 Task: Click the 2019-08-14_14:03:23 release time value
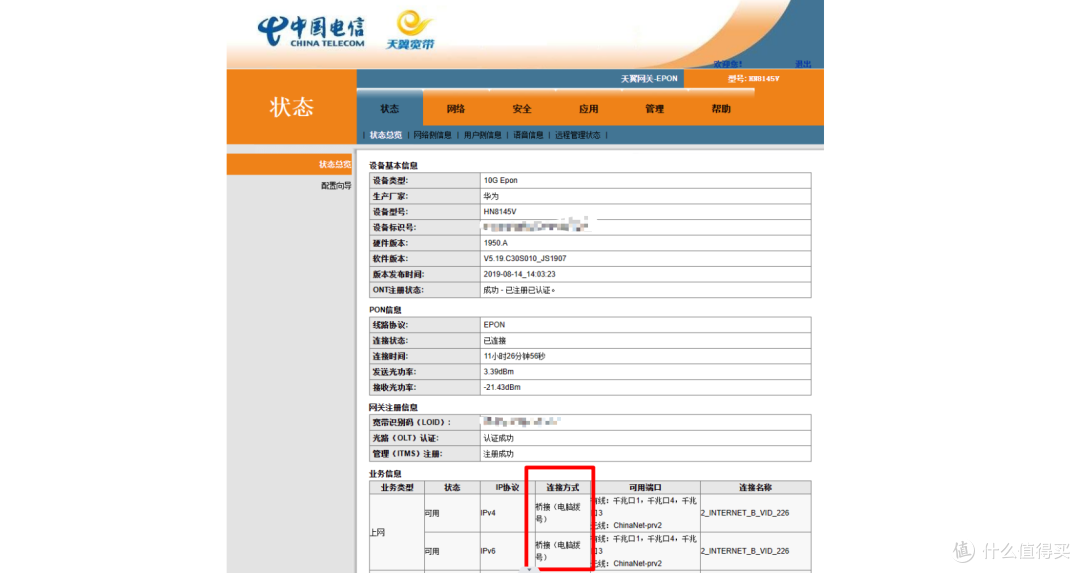click(519, 274)
